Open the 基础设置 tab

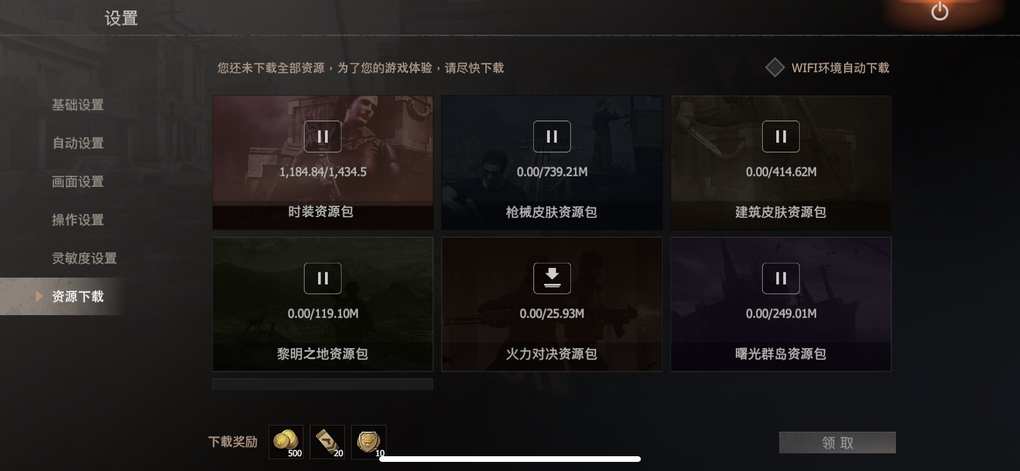pyautogui.click(x=78, y=105)
